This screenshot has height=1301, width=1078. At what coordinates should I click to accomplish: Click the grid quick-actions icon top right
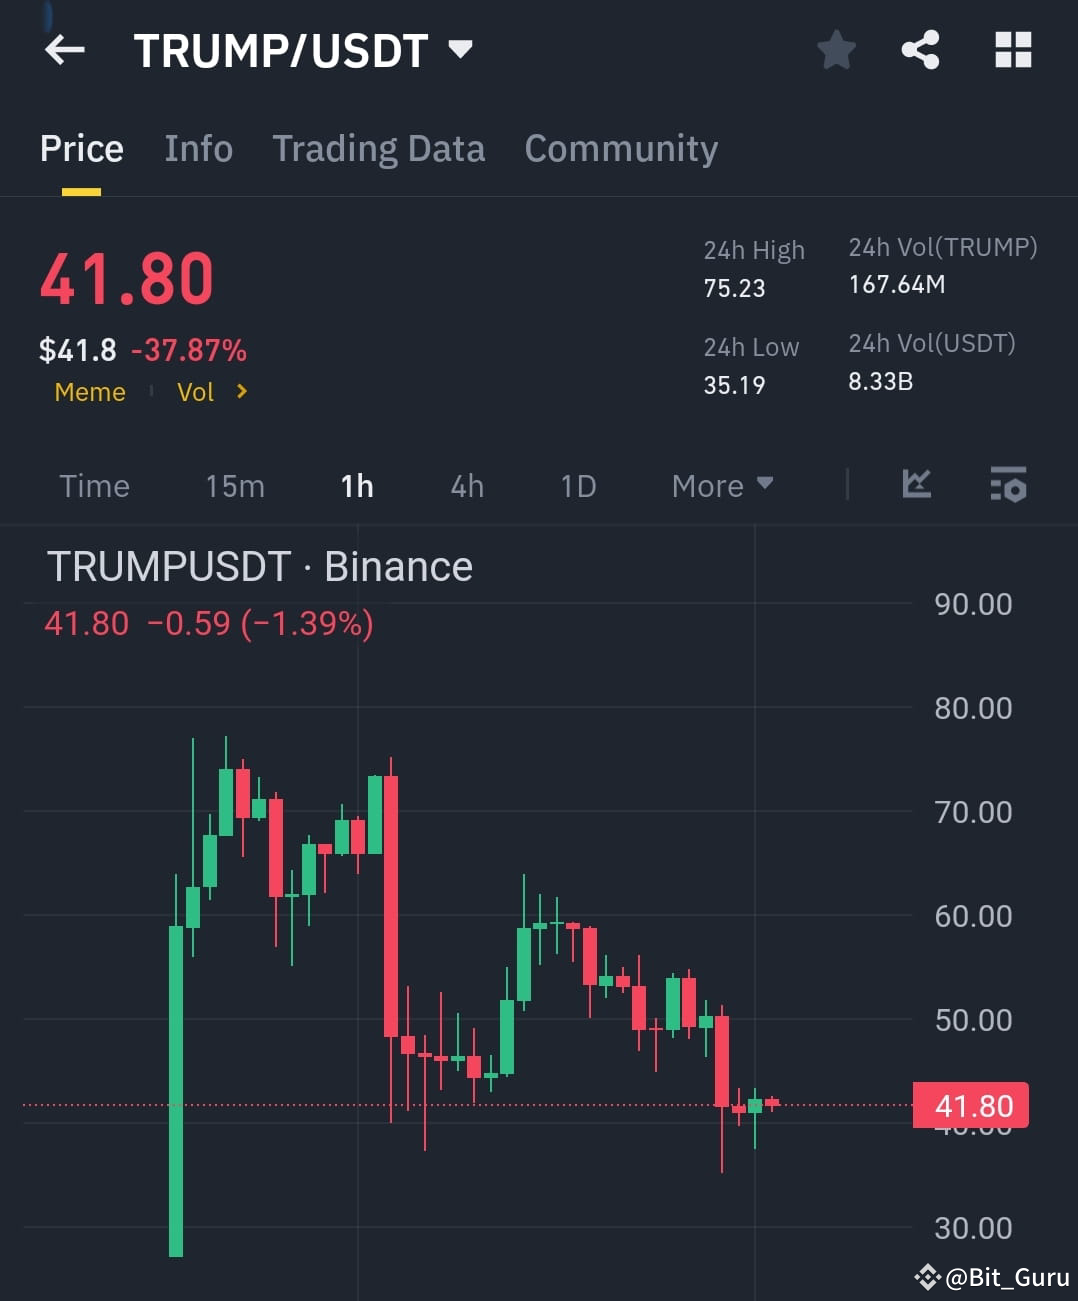[1012, 50]
